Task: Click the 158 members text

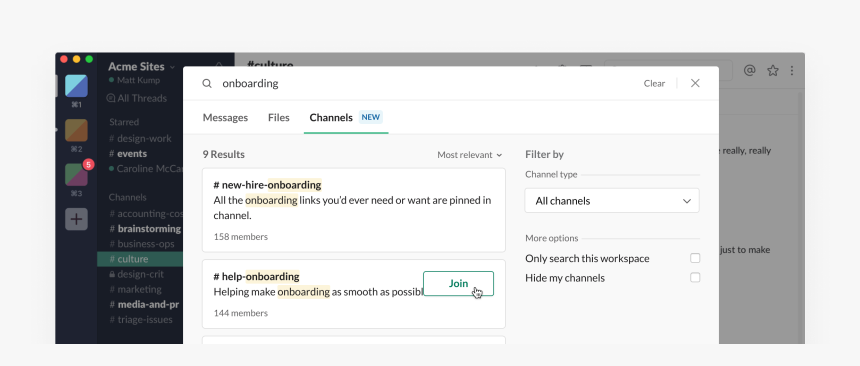Action: click(241, 237)
